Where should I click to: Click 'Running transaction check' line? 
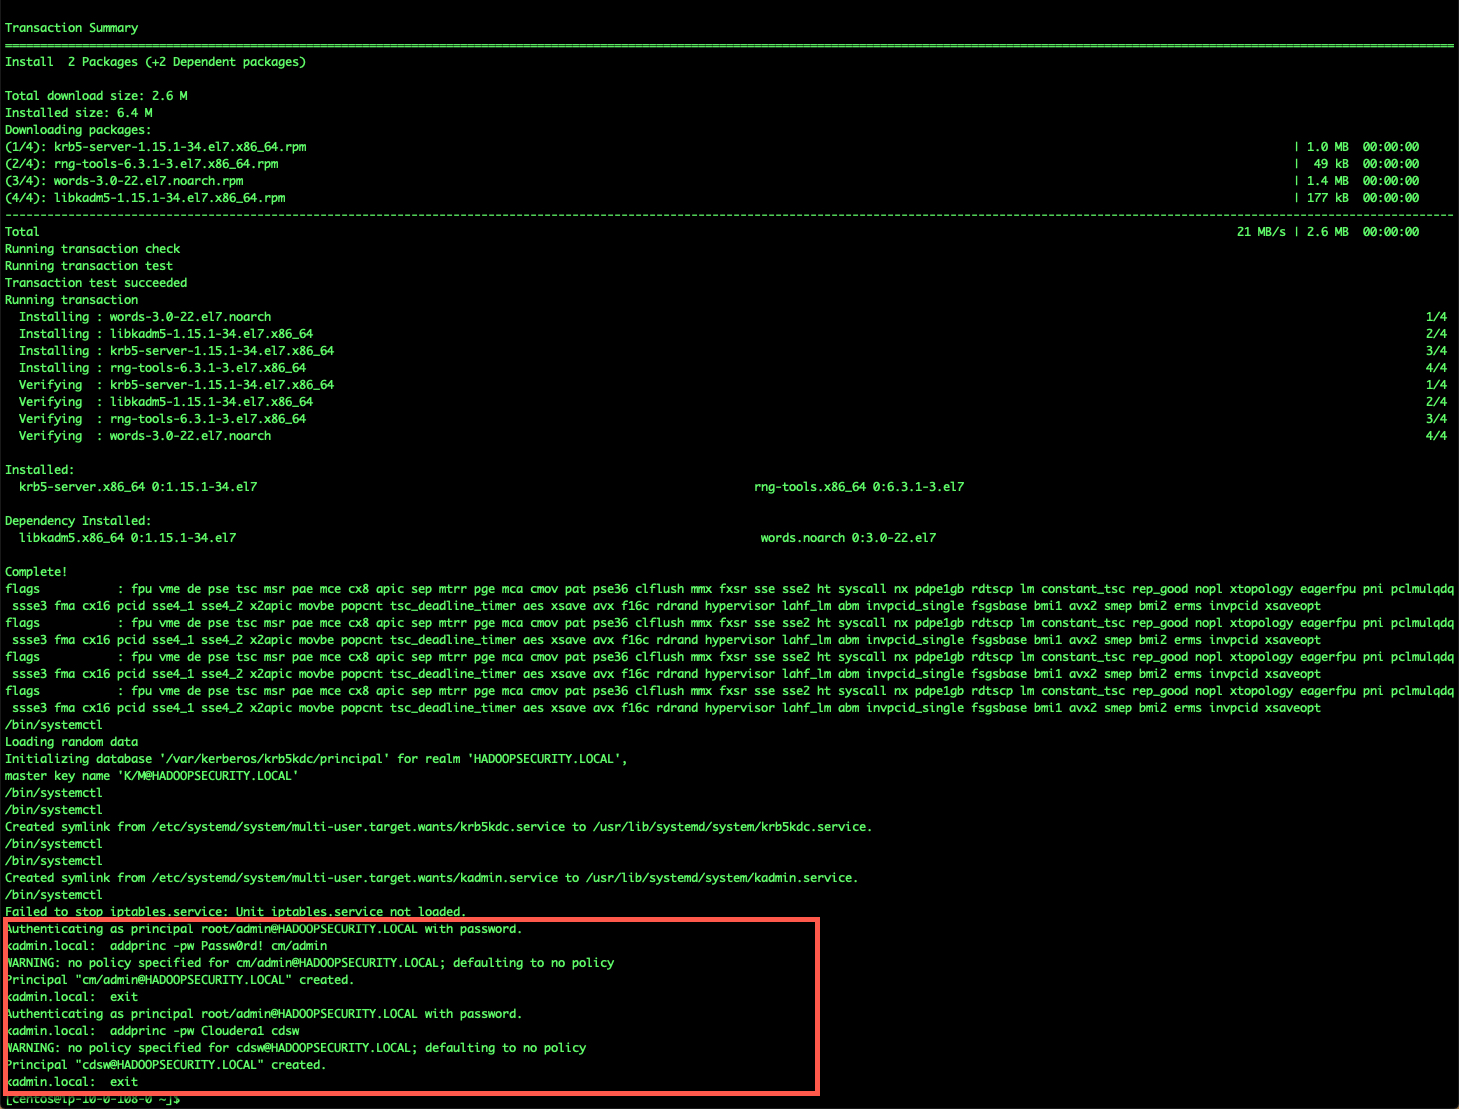pyautogui.click(x=93, y=249)
